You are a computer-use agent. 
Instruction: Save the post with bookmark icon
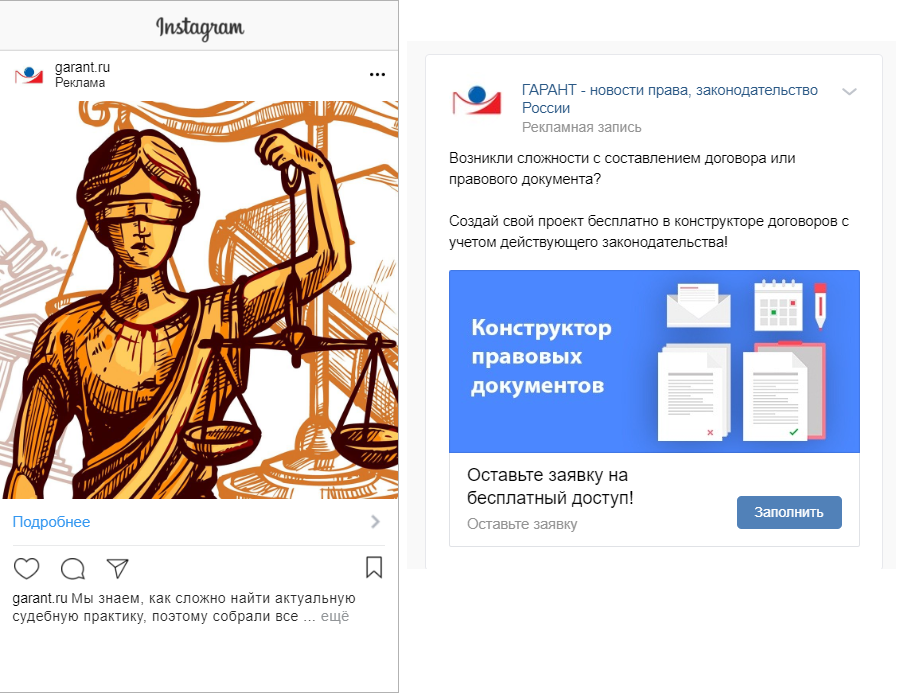[374, 567]
